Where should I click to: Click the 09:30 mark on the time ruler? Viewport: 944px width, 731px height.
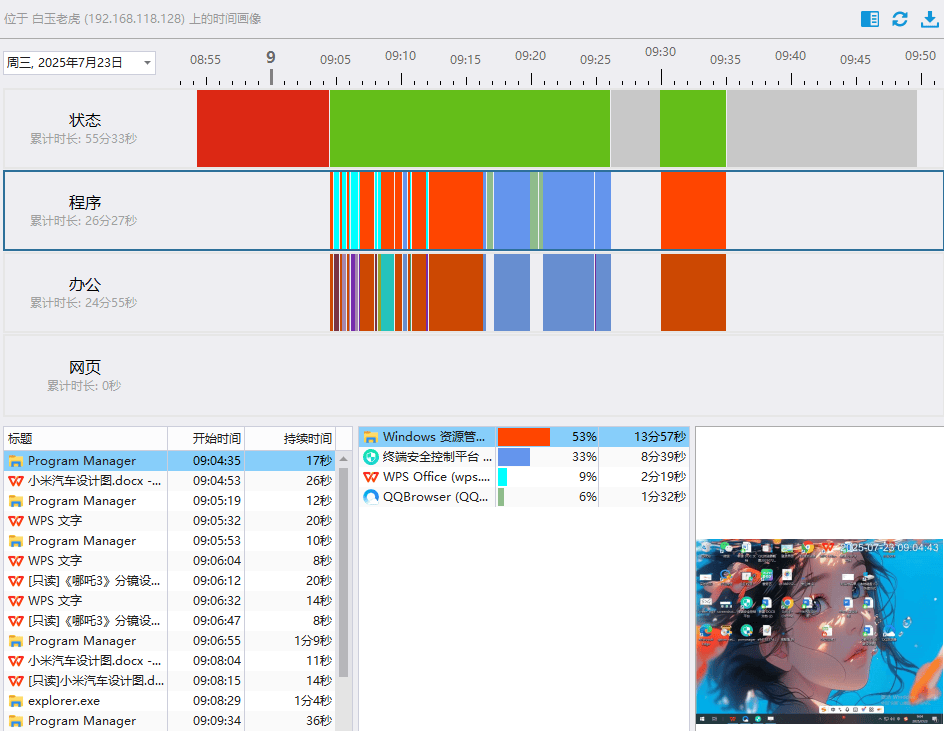pos(660,52)
